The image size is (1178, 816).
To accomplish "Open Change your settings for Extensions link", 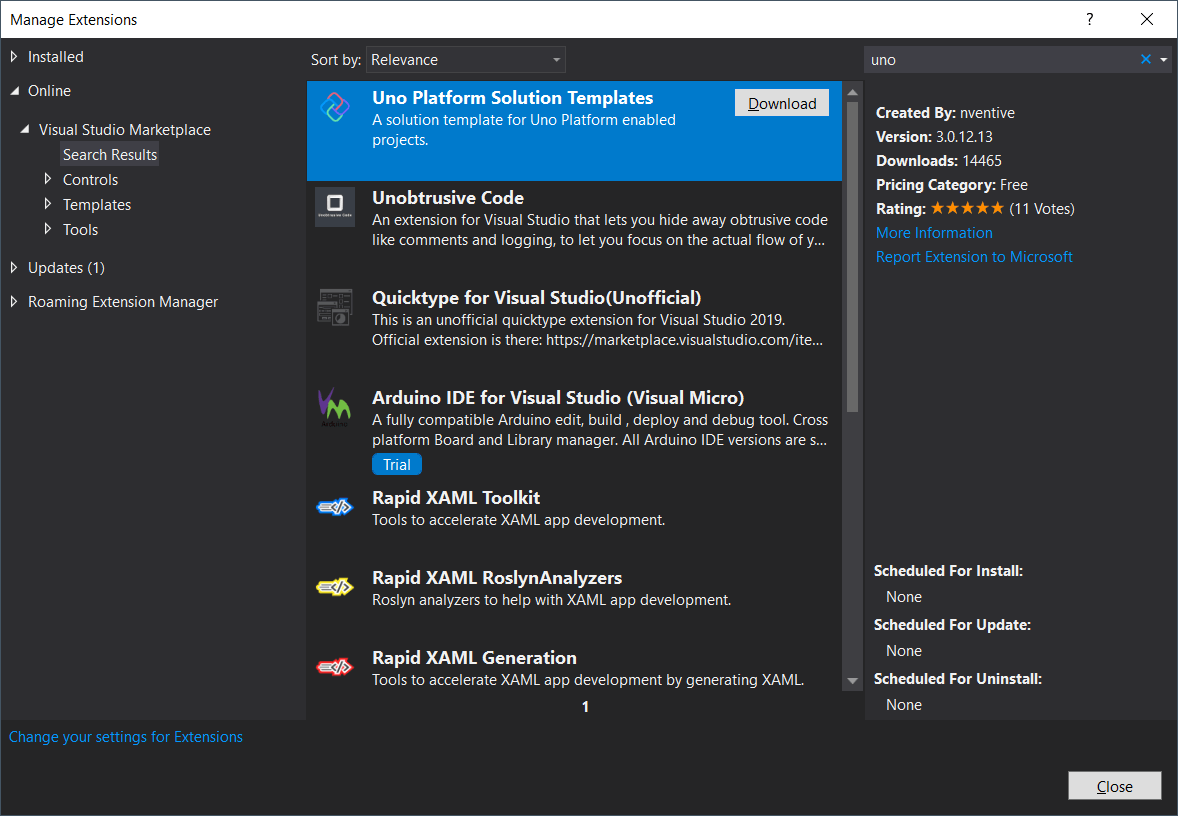I will 125,737.
